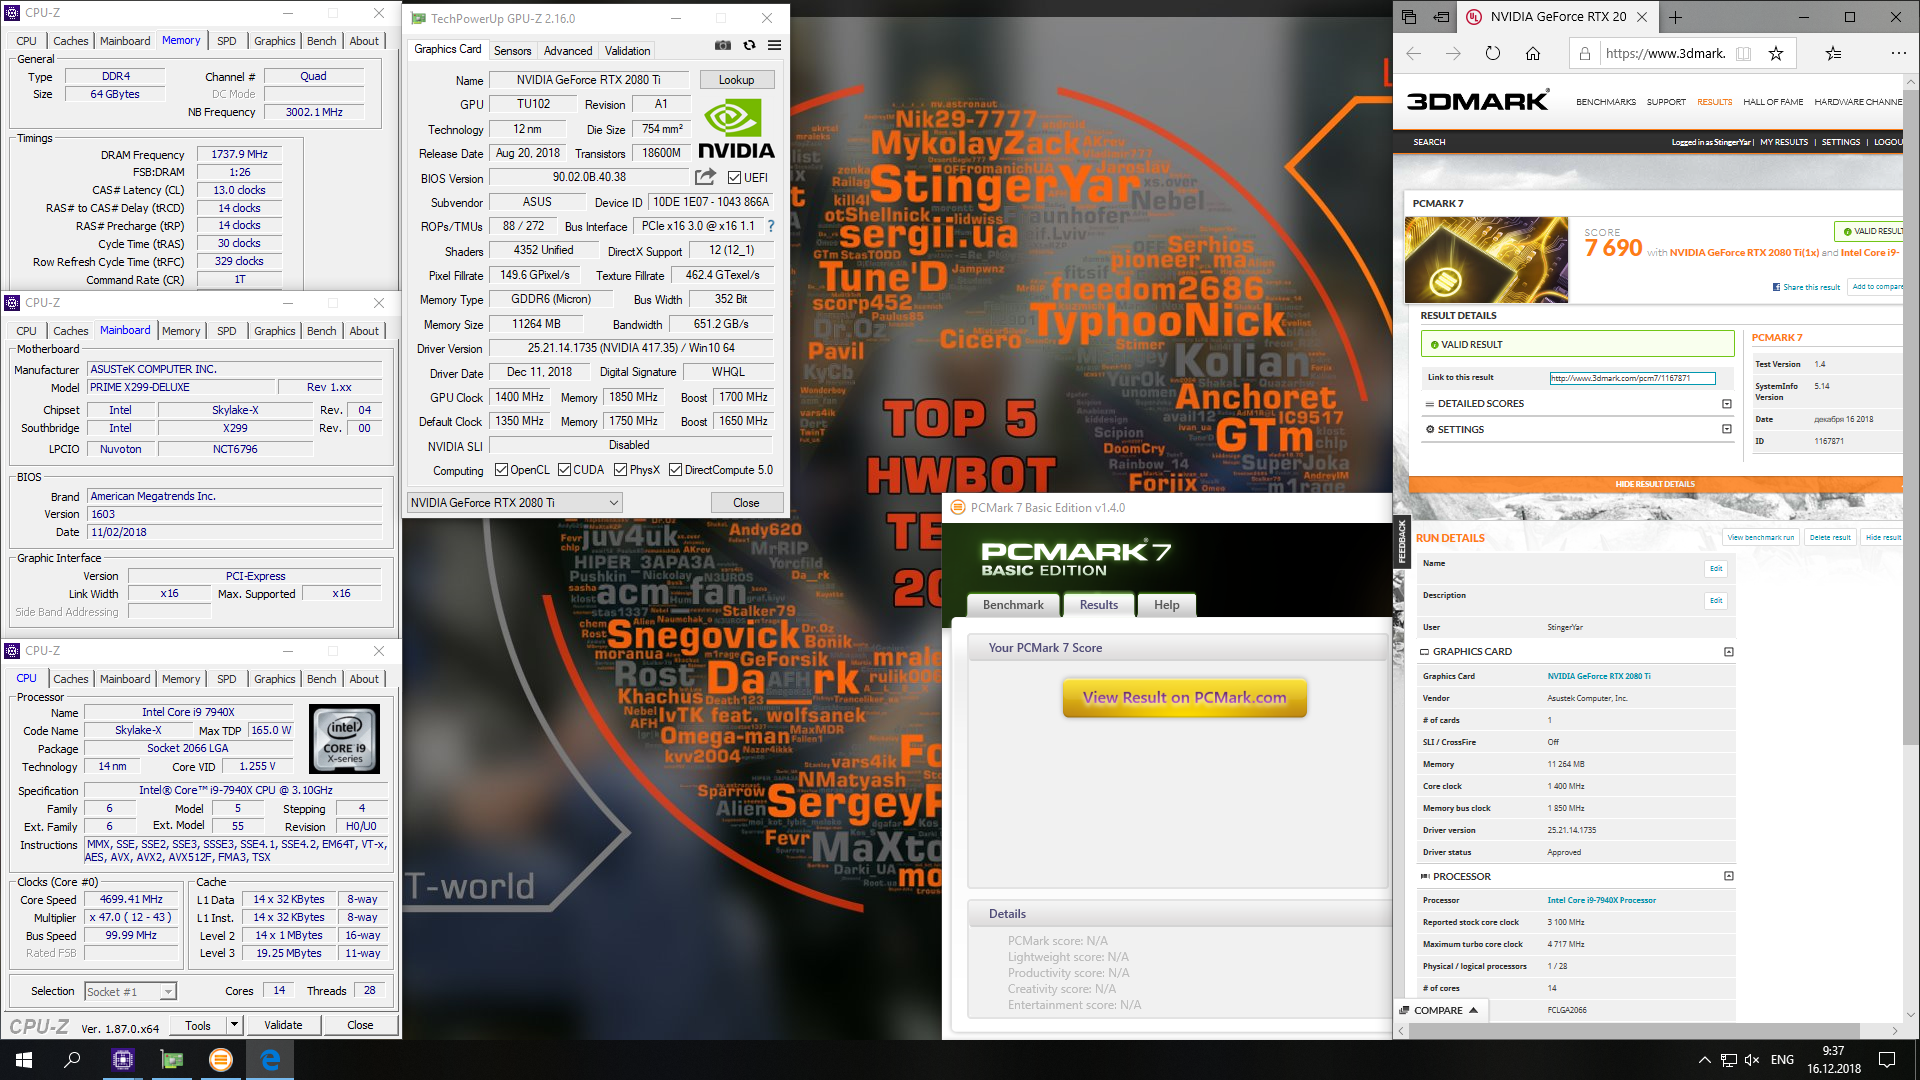The image size is (1920, 1080).
Task: Switch to GPU-Z from the taskbar
Action: (172, 1060)
